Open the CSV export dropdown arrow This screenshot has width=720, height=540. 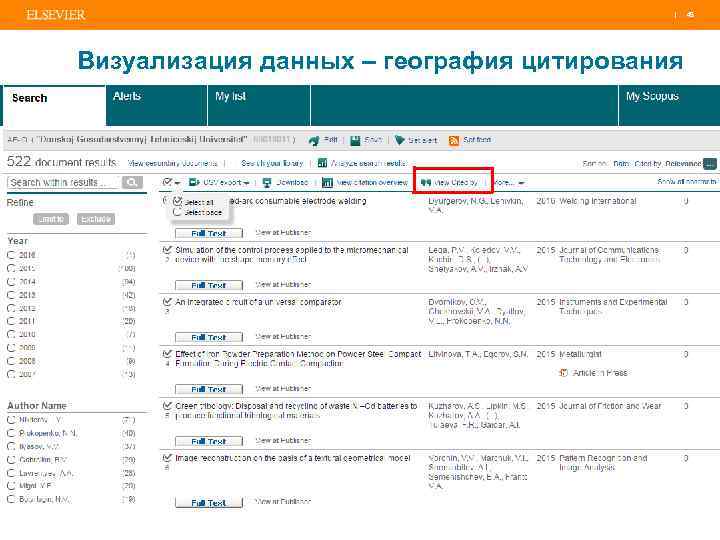point(247,183)
